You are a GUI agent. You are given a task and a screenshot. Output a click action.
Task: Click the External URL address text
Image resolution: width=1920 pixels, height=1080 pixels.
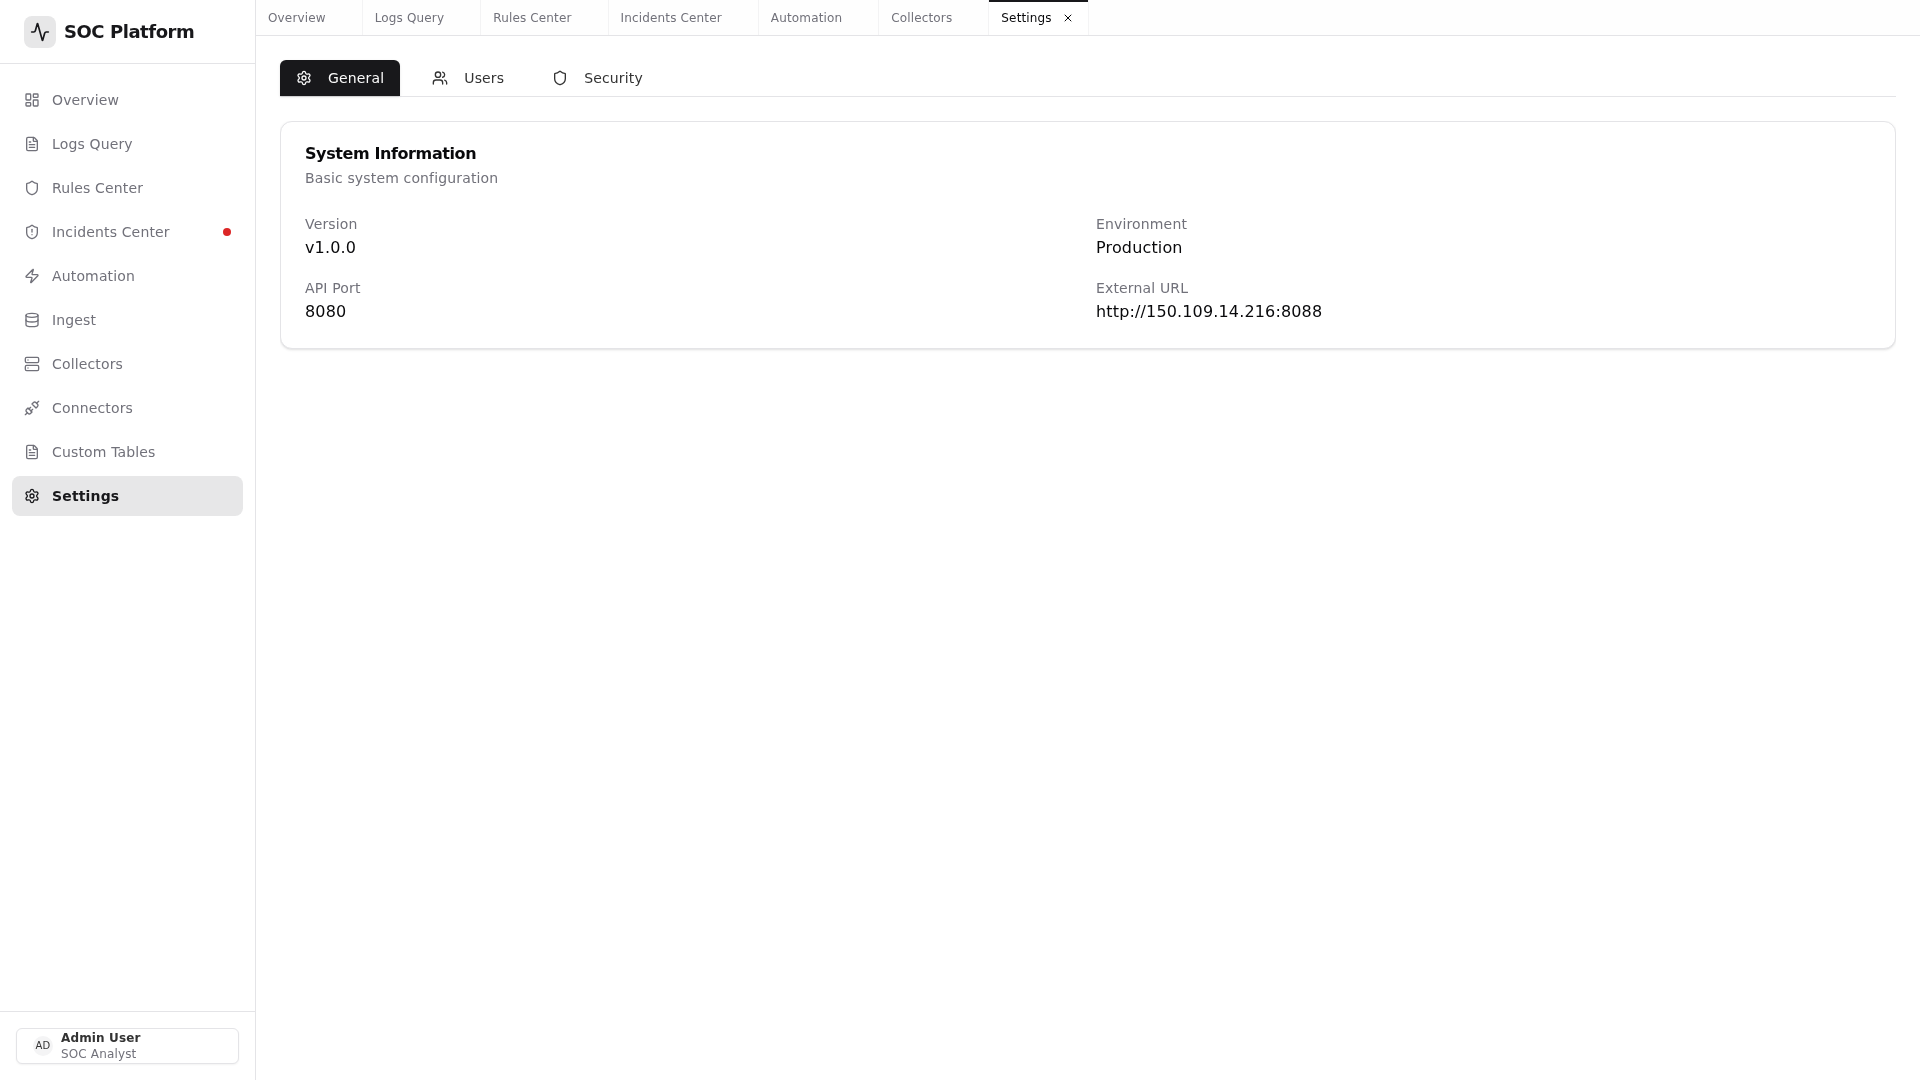pos(1208,312)
